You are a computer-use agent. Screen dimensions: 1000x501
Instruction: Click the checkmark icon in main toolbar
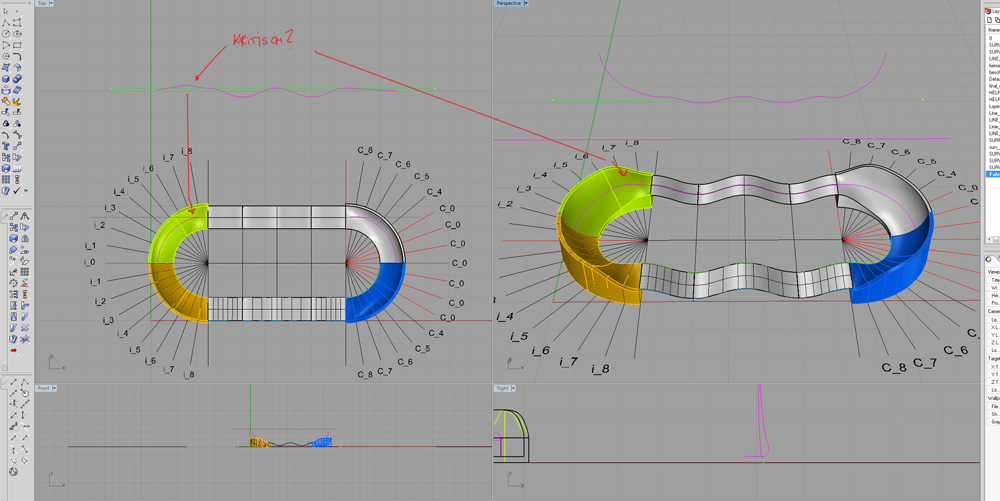coord(17,190)
